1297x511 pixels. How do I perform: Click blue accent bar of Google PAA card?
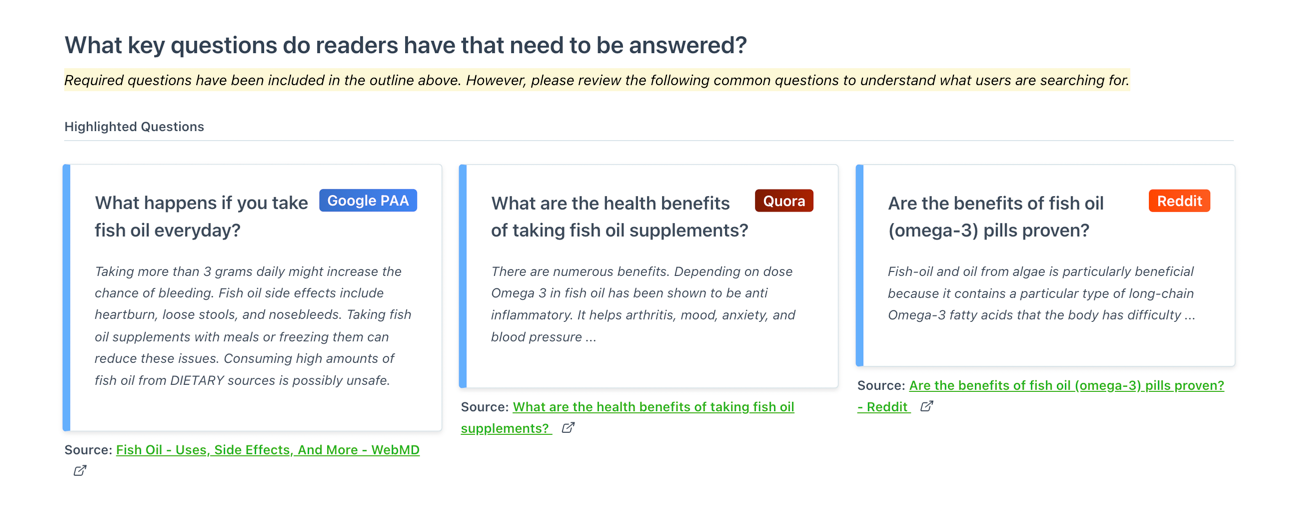click(x=66, y=298)
